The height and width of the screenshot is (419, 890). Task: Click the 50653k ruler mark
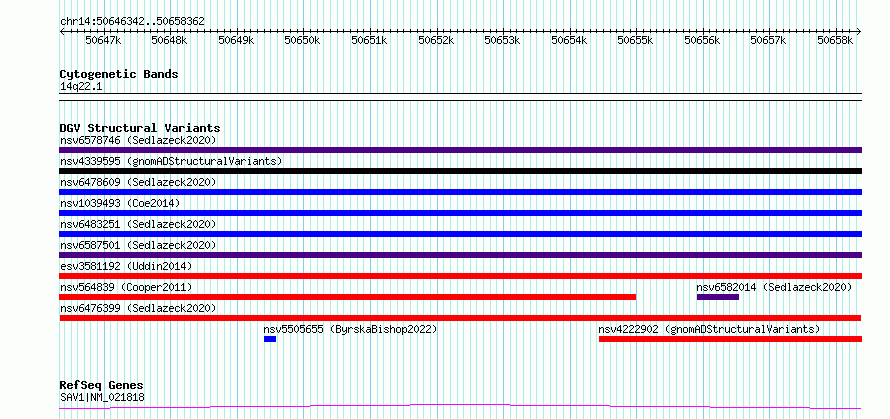coord(502,40)
